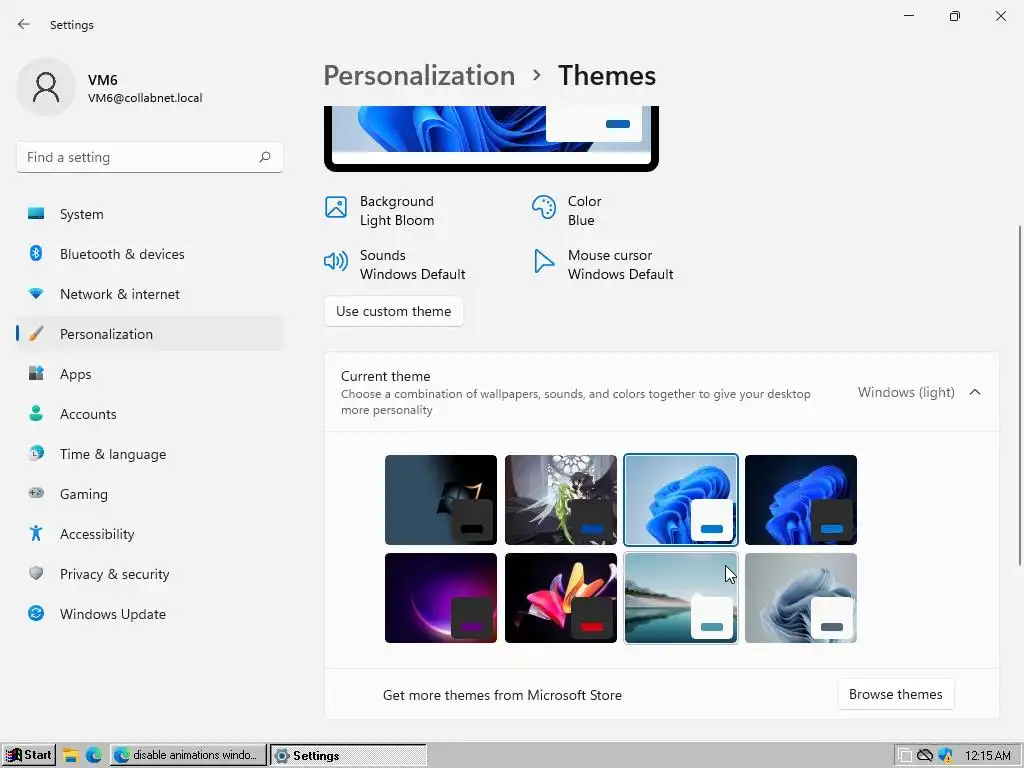Select the colorful flower dark theme
1024x768 pixels.
(x=560, y=598)
